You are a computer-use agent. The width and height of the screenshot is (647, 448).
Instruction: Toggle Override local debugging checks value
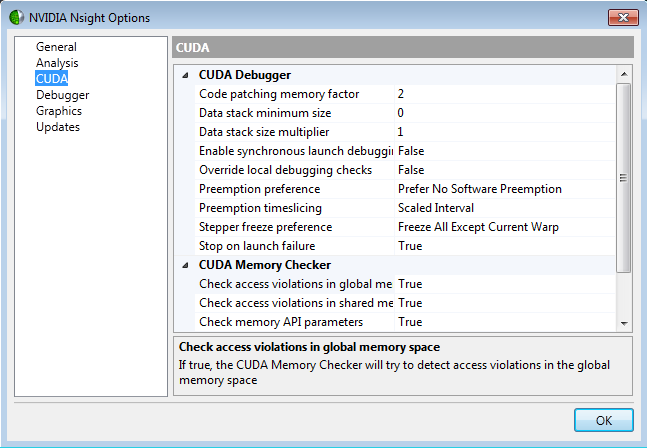click(x=505, y=170)
